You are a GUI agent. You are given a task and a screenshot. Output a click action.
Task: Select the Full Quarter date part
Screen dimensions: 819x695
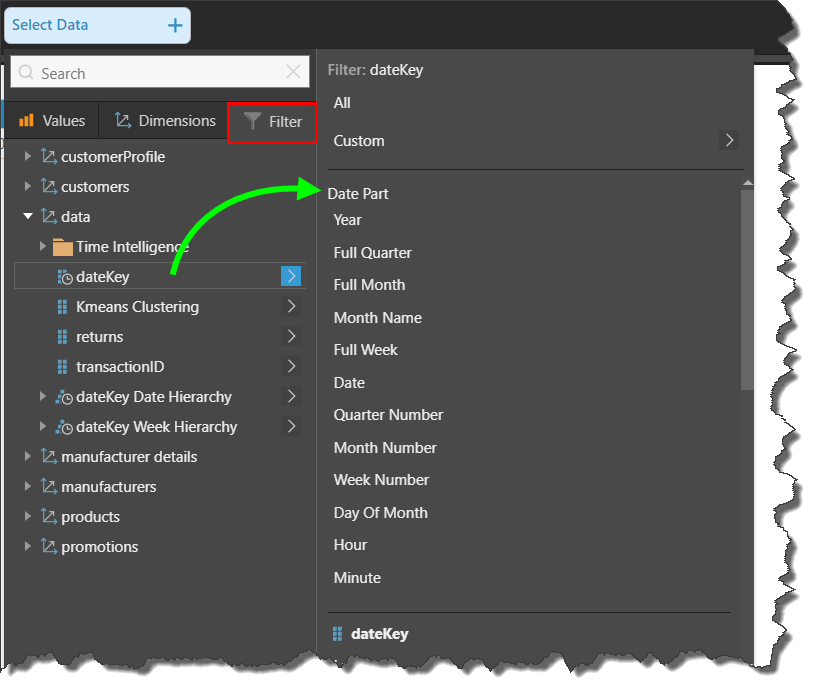pos(372,253)
